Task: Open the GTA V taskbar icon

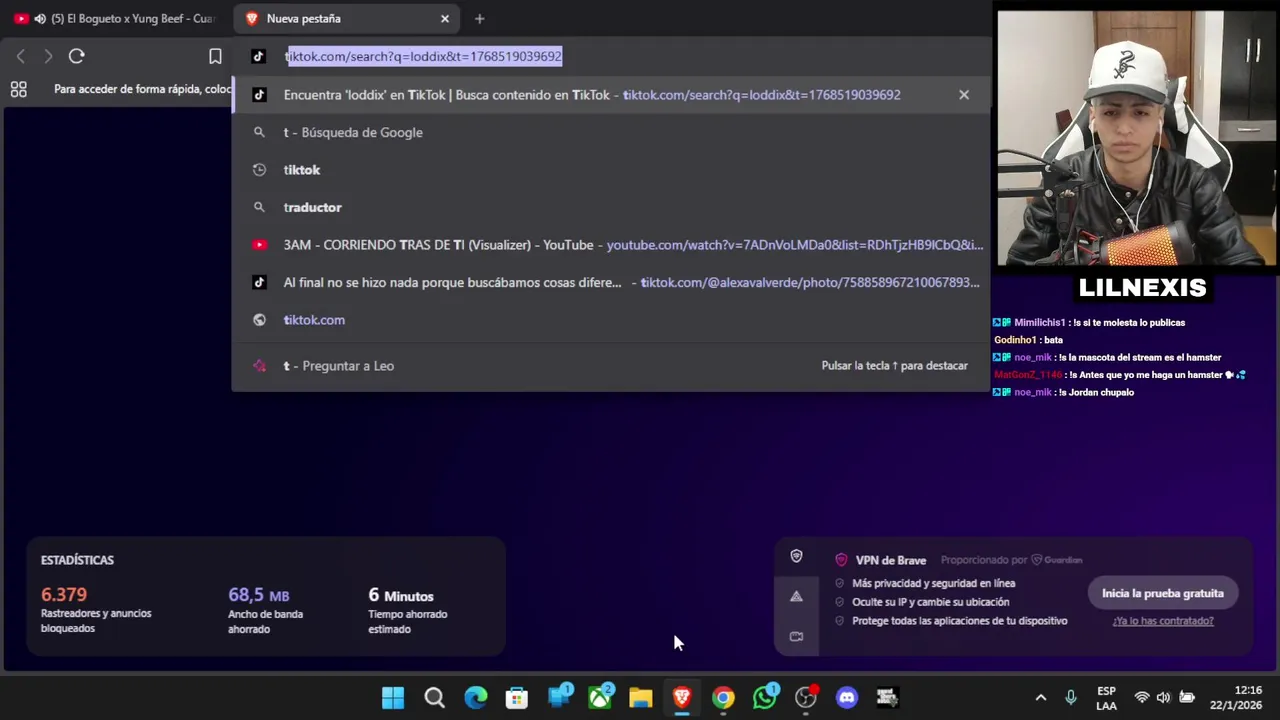Action: click(888, 697)
